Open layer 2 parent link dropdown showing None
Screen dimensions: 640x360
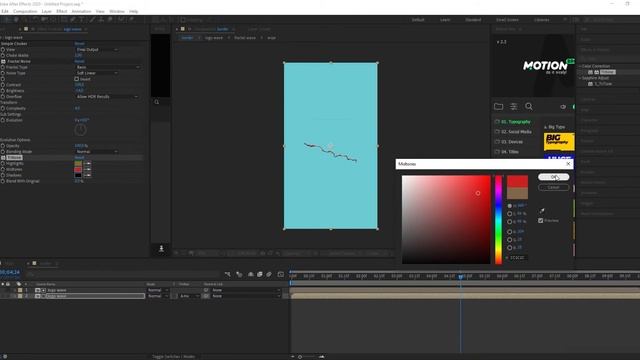coord(246,296)
